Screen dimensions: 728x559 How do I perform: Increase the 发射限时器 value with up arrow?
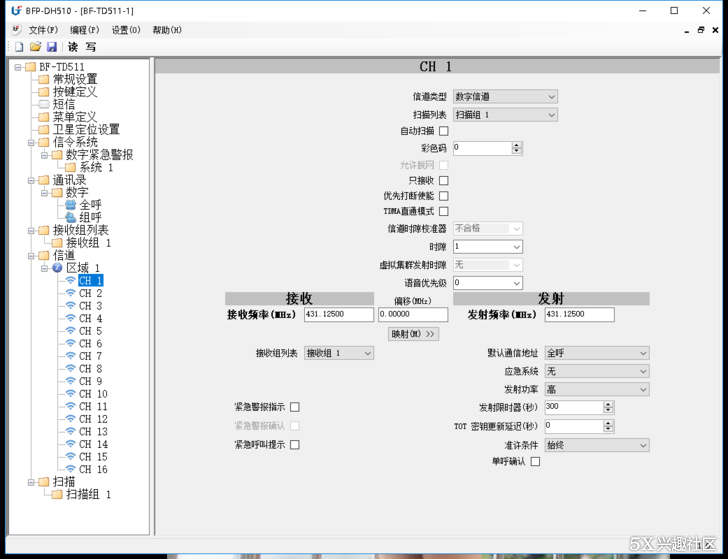608,404
